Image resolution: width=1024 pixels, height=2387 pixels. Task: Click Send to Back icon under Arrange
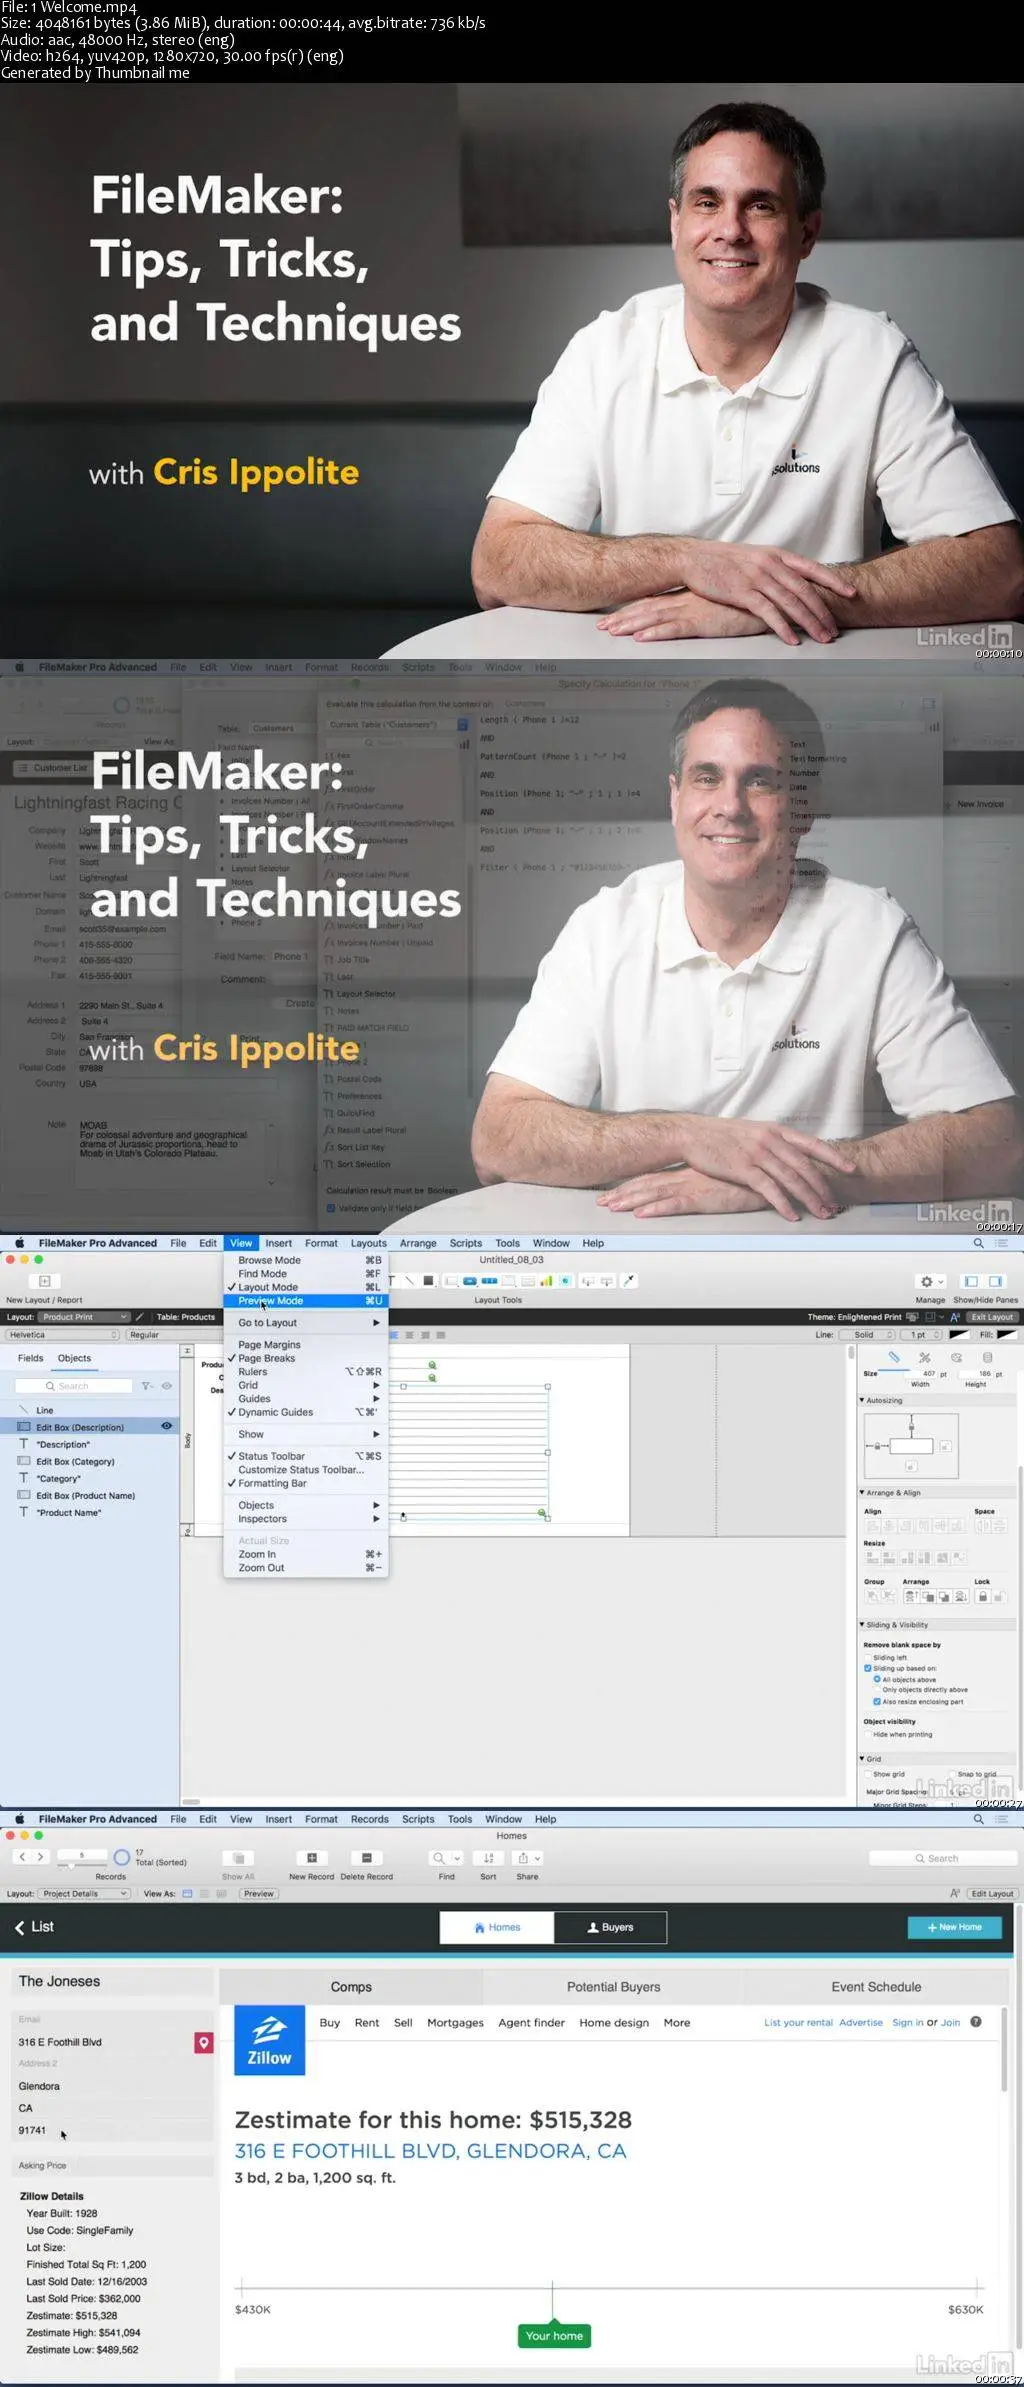[959, 1597]
